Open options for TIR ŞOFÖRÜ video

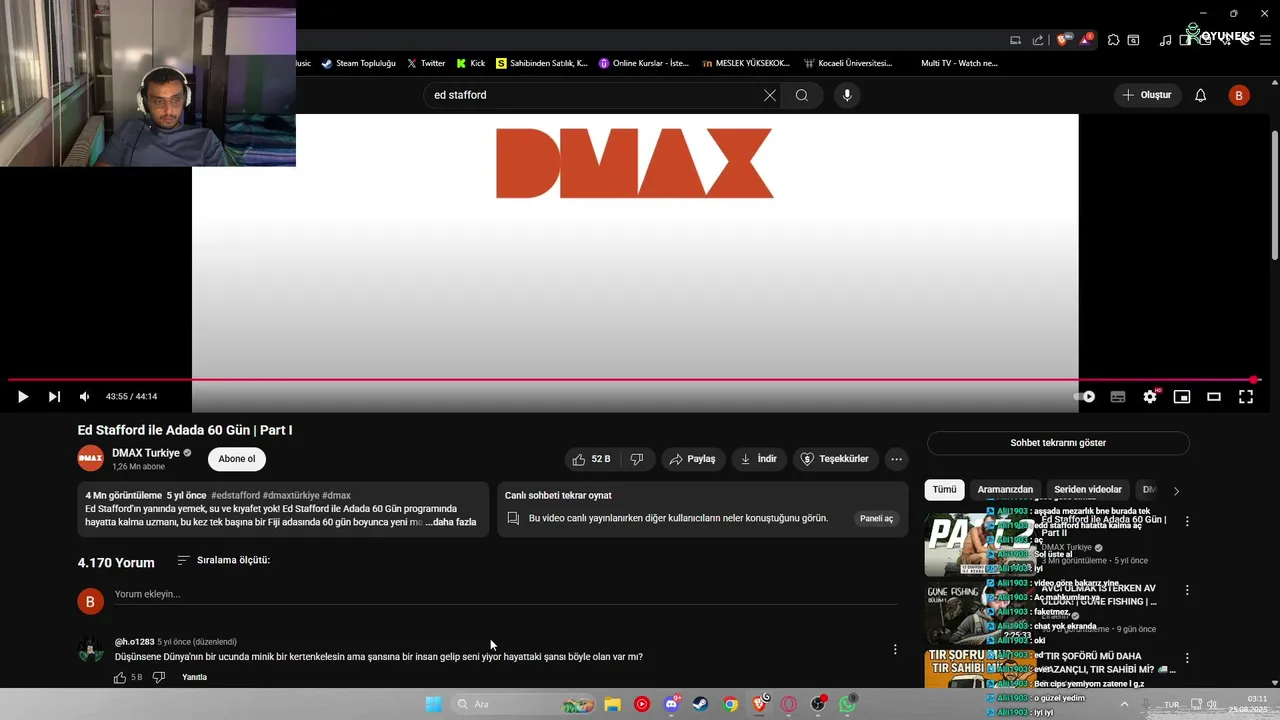click(1187, 658)
